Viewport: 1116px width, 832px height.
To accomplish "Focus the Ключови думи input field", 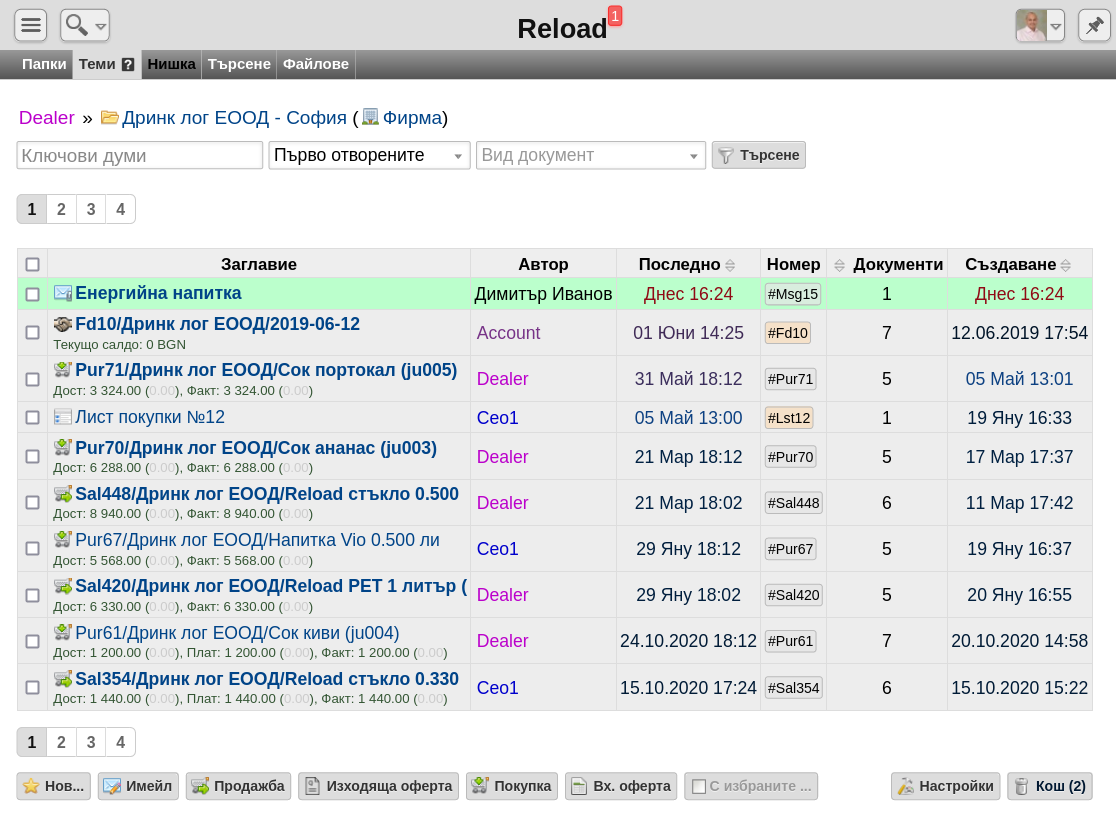I will point(140,155).
